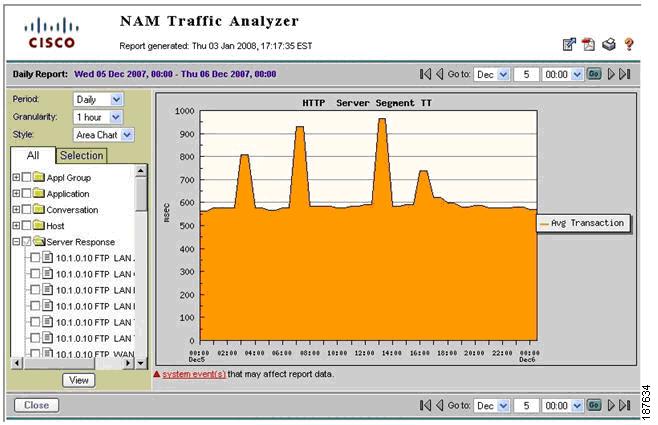Click the Report generated timestamp text
The width and height of the screenshot is (658, 425).
(216, 46)
